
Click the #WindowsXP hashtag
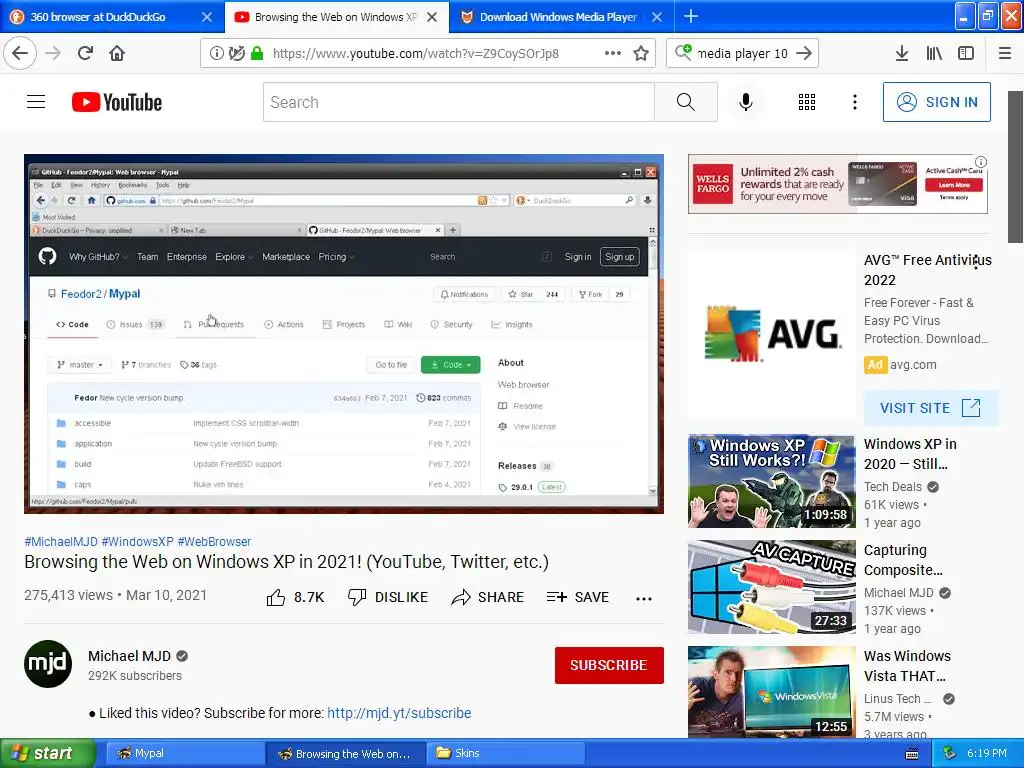137,541
